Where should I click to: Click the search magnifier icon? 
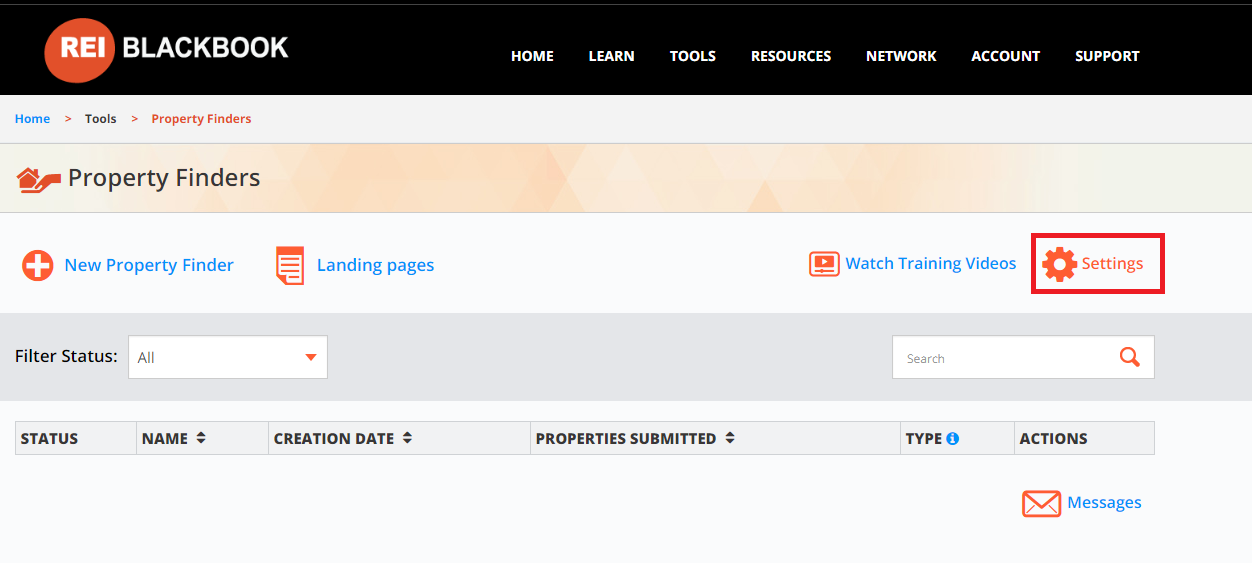pos(1130,357)
